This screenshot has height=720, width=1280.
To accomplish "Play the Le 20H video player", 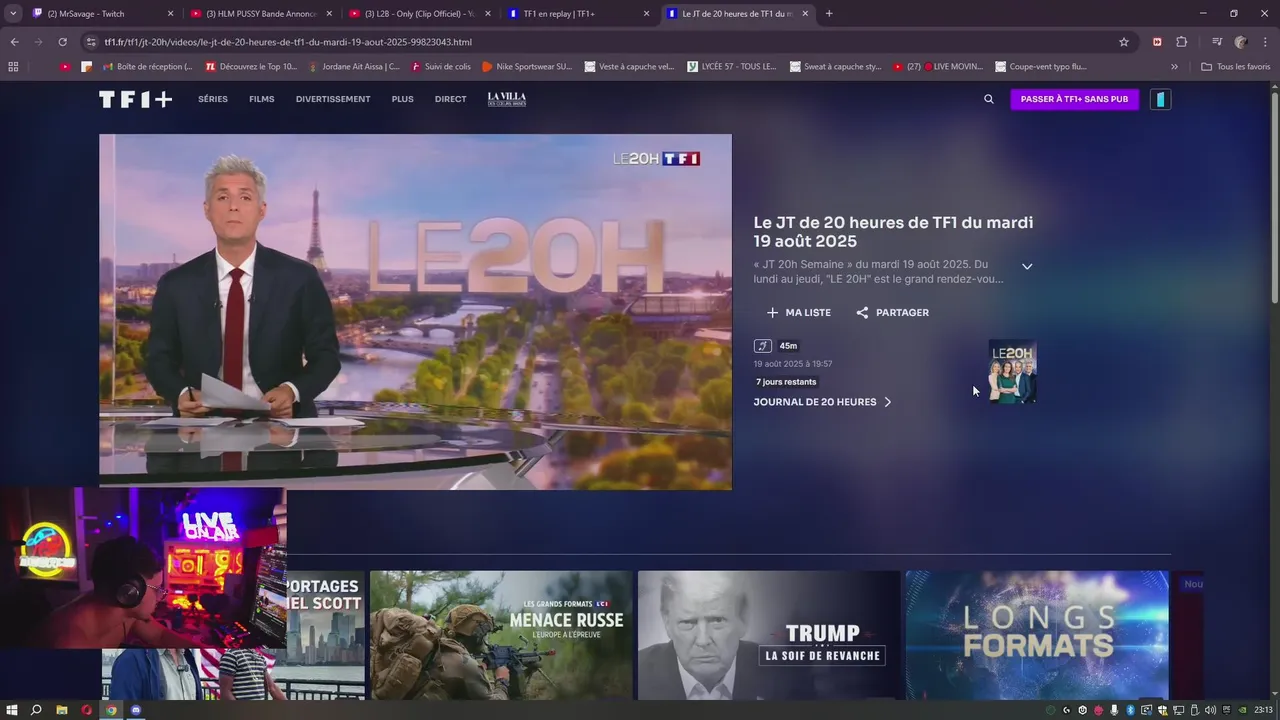I will coord(415,312).
